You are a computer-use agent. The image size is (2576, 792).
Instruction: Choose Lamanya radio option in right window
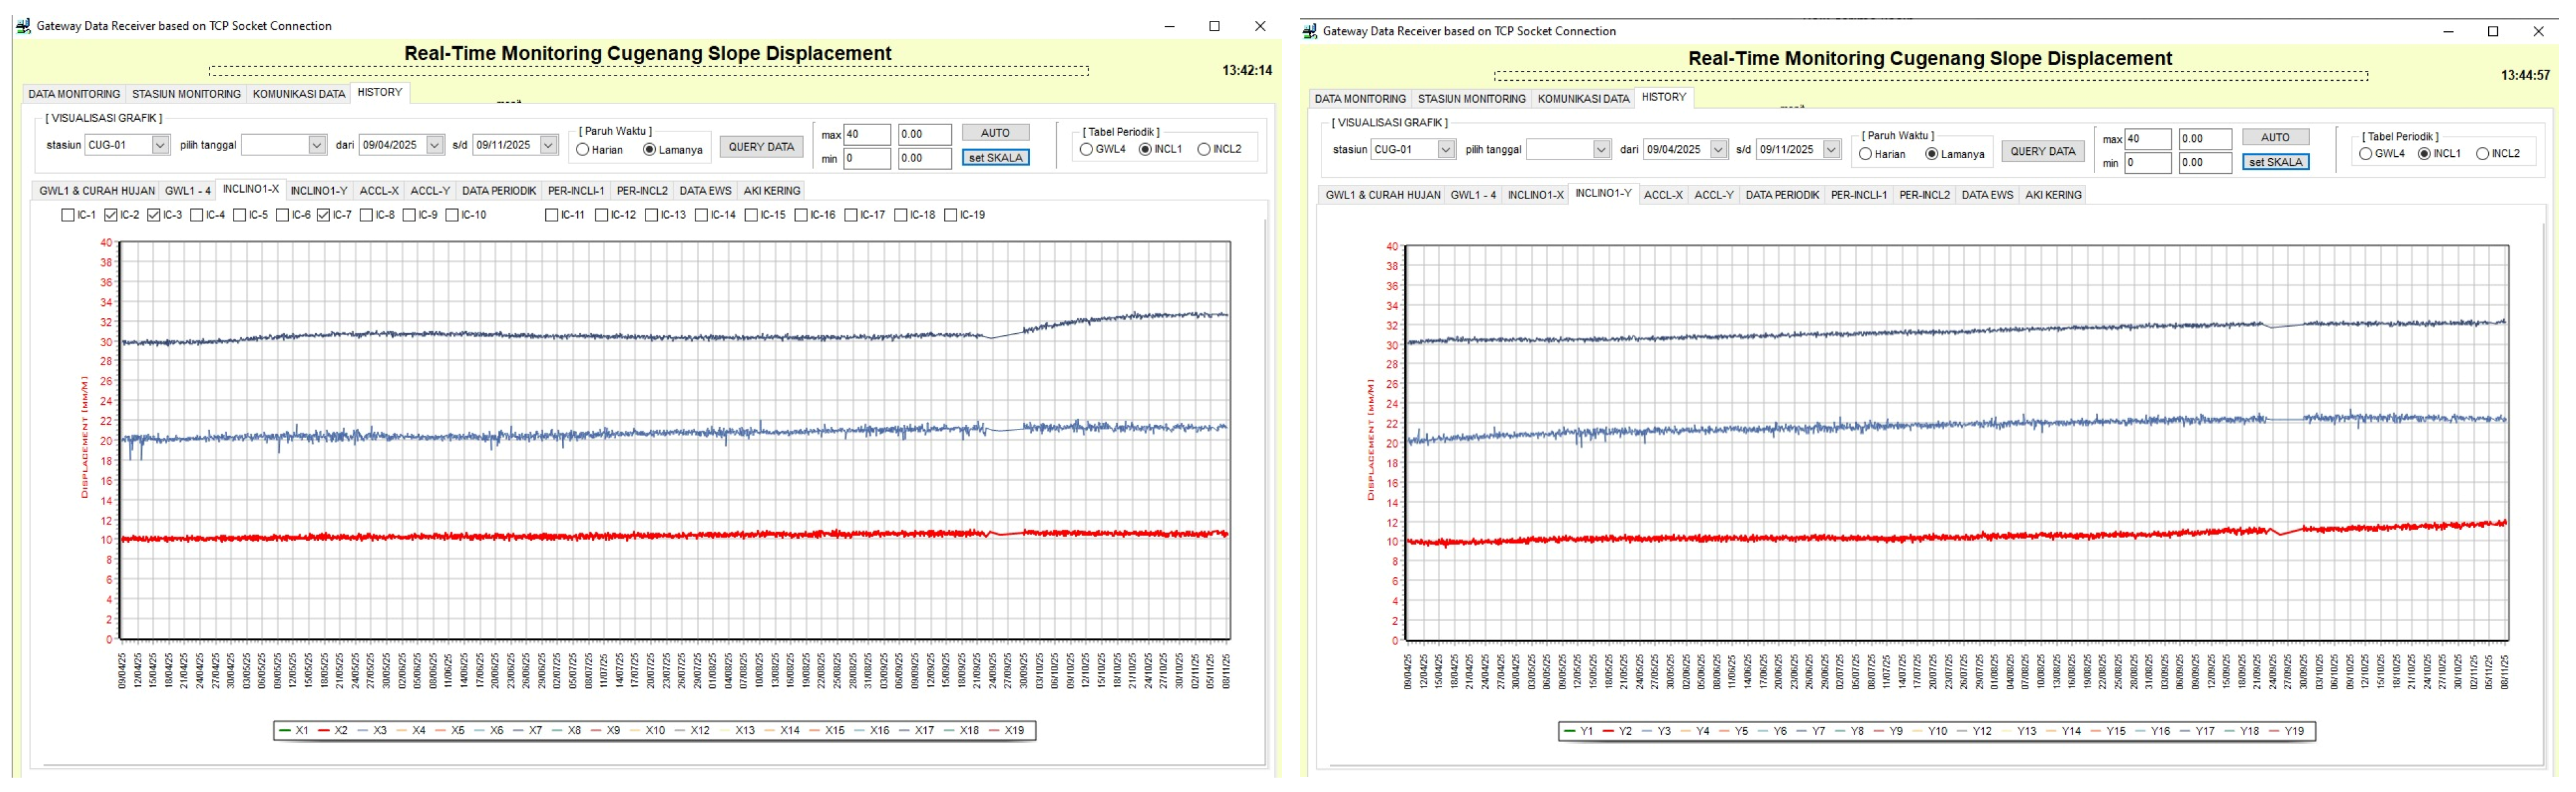click(1932, 155)
